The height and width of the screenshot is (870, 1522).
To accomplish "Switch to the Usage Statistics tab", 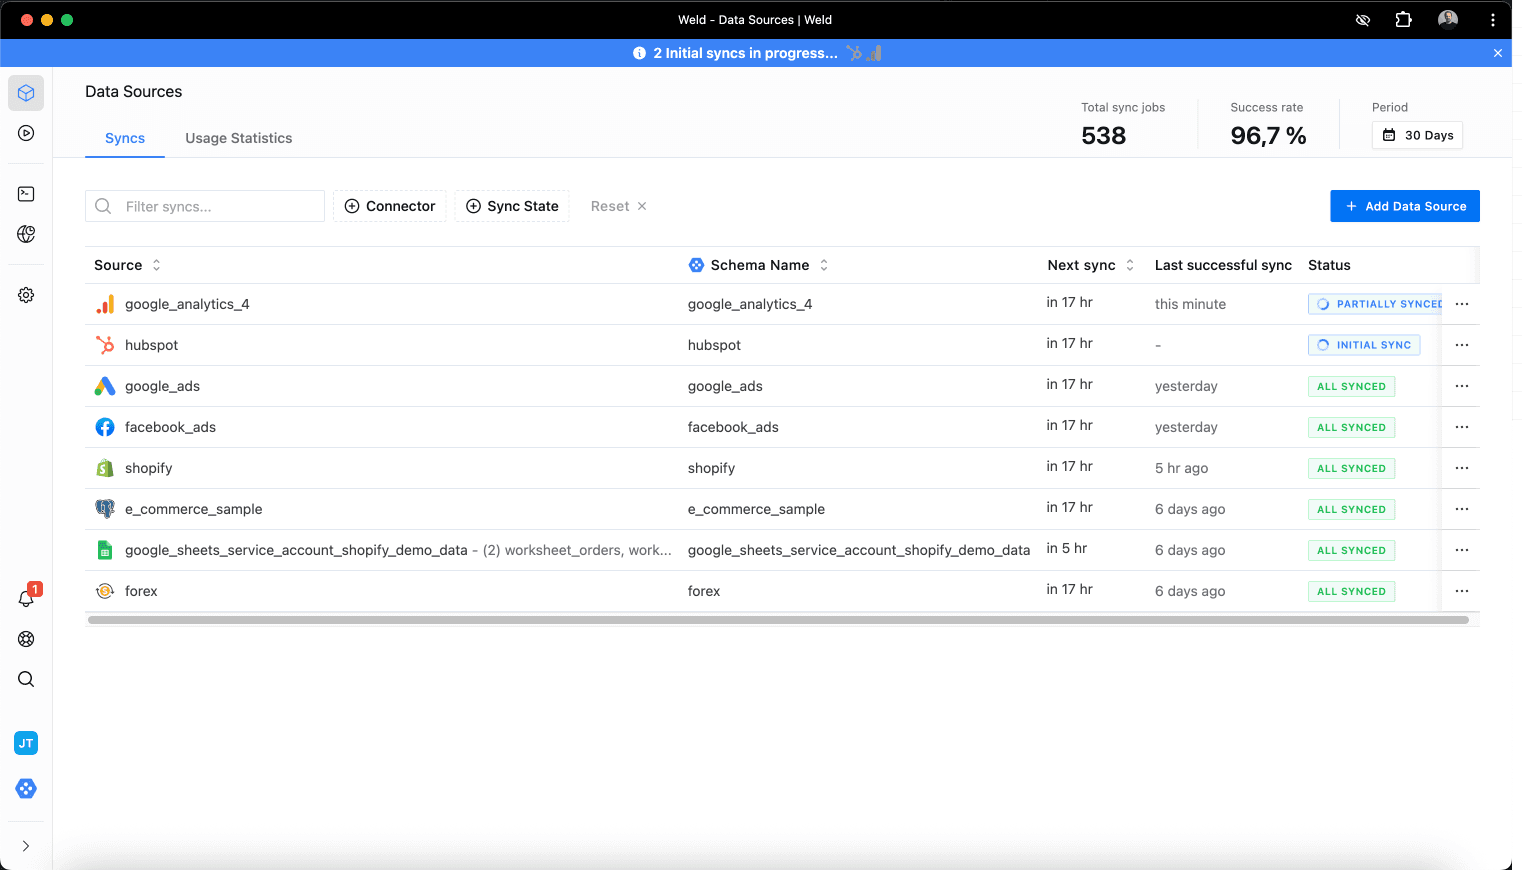I will [x=238, y=138].
